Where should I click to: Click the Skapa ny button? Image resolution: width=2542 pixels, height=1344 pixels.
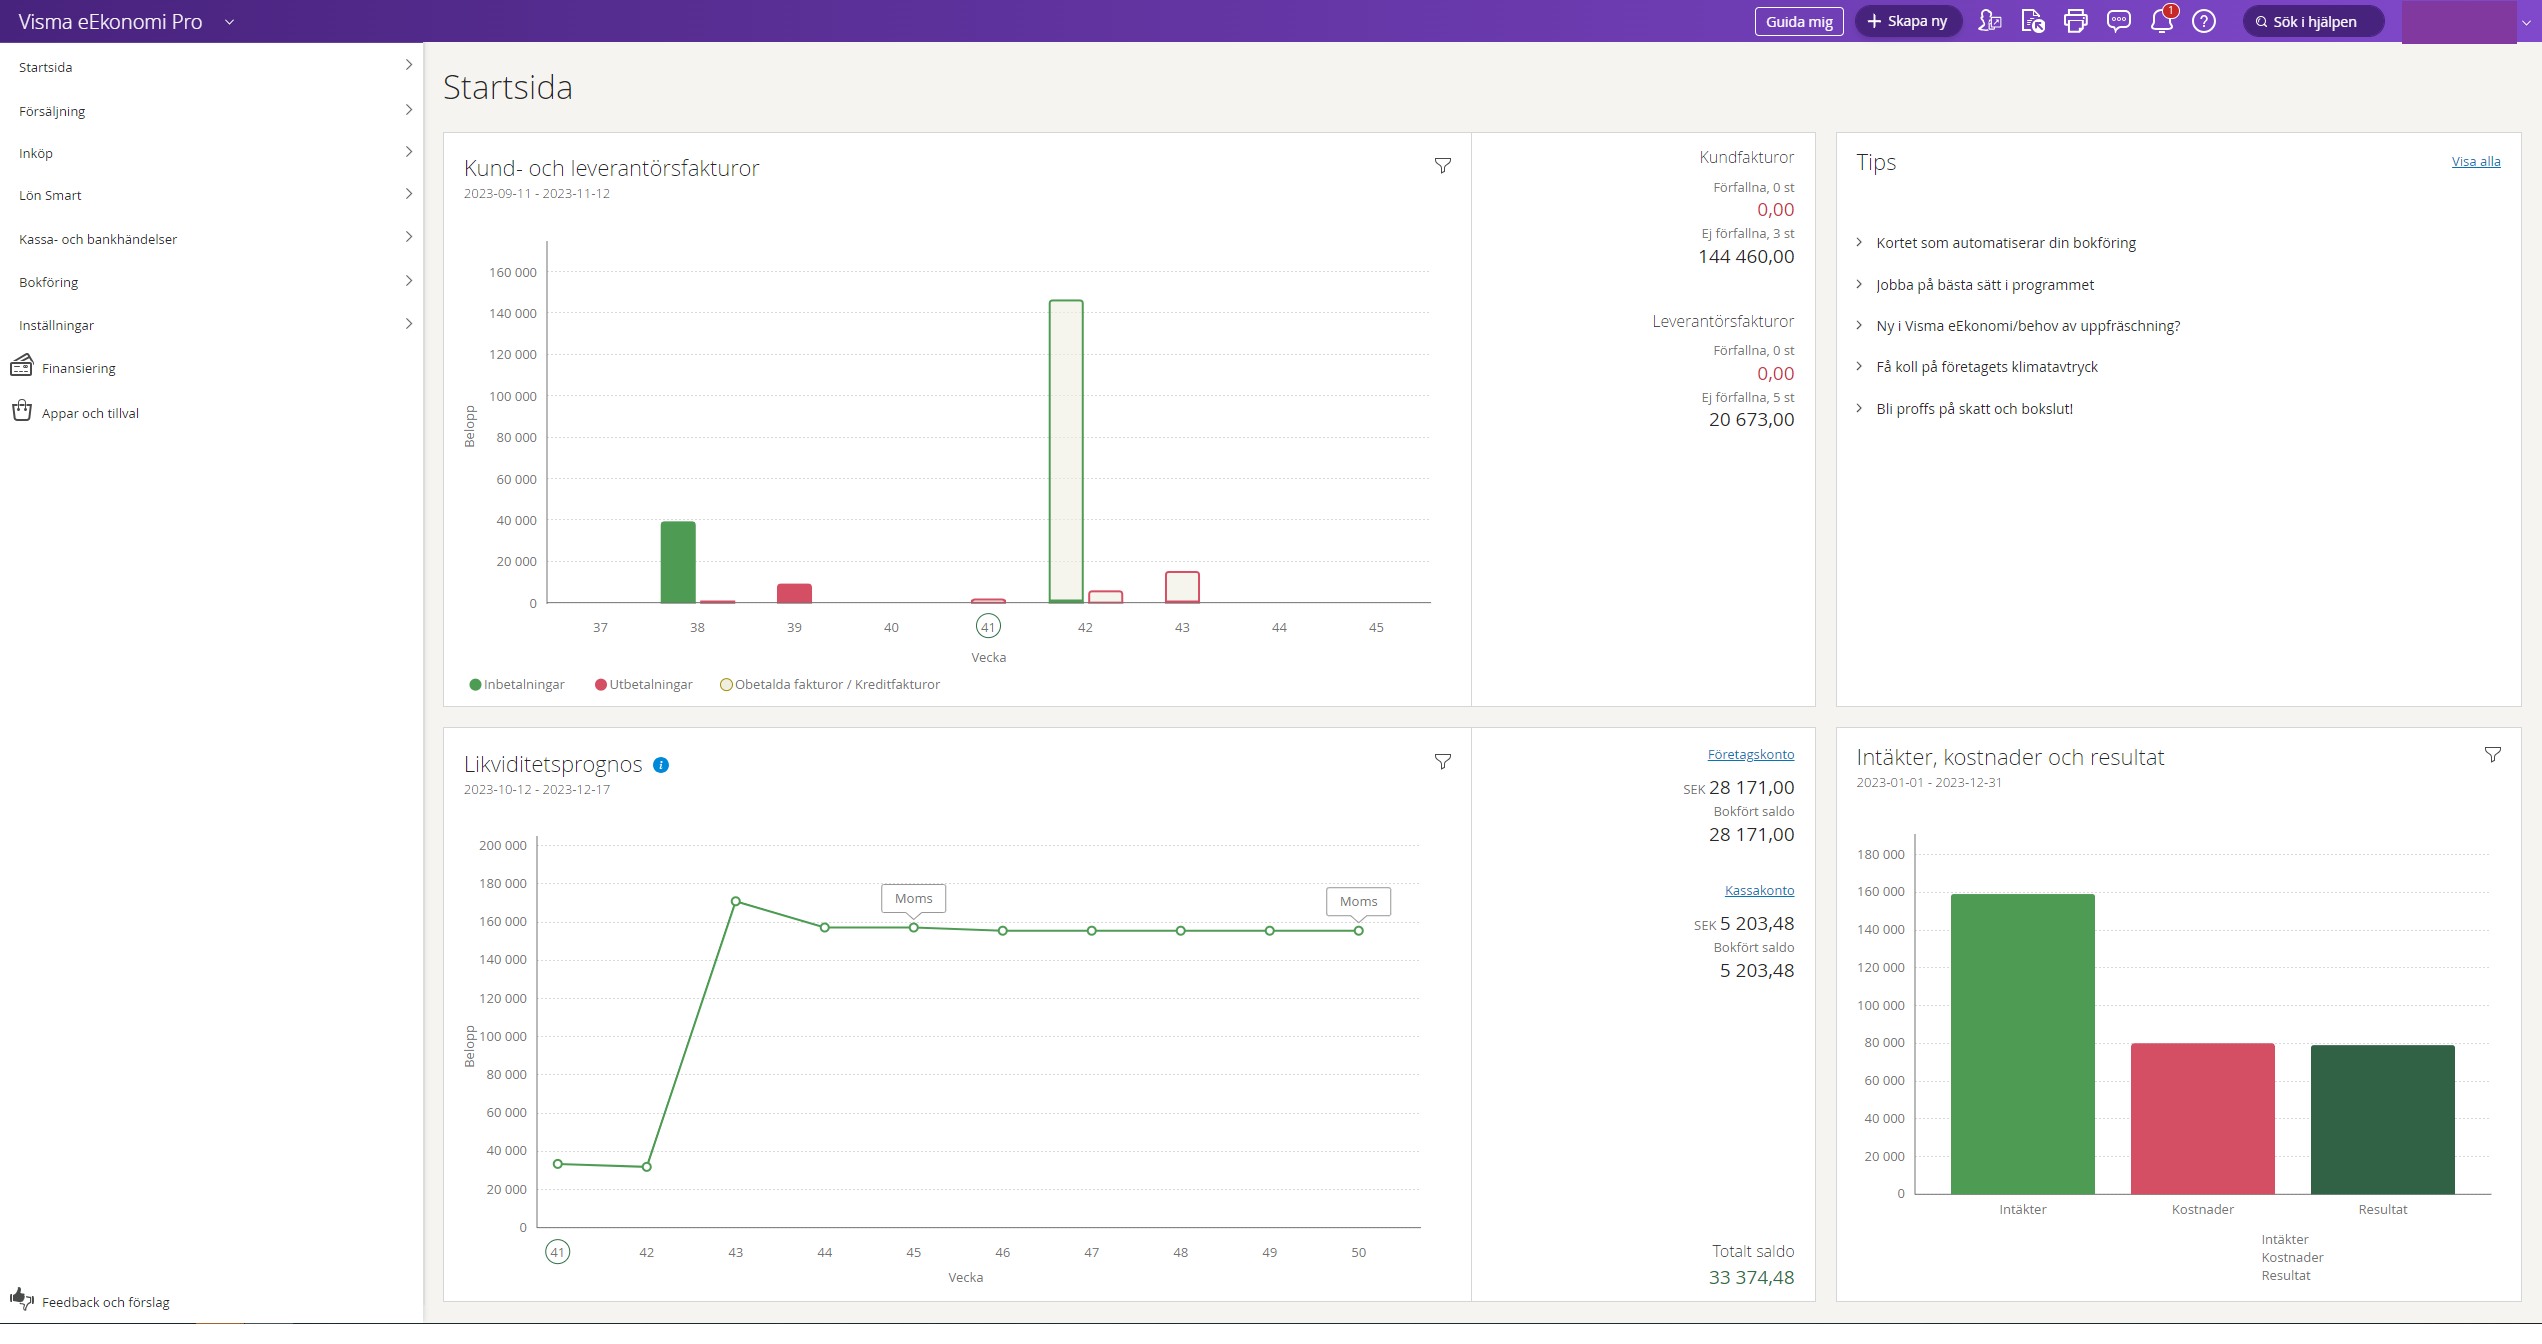coord(1907,21)
